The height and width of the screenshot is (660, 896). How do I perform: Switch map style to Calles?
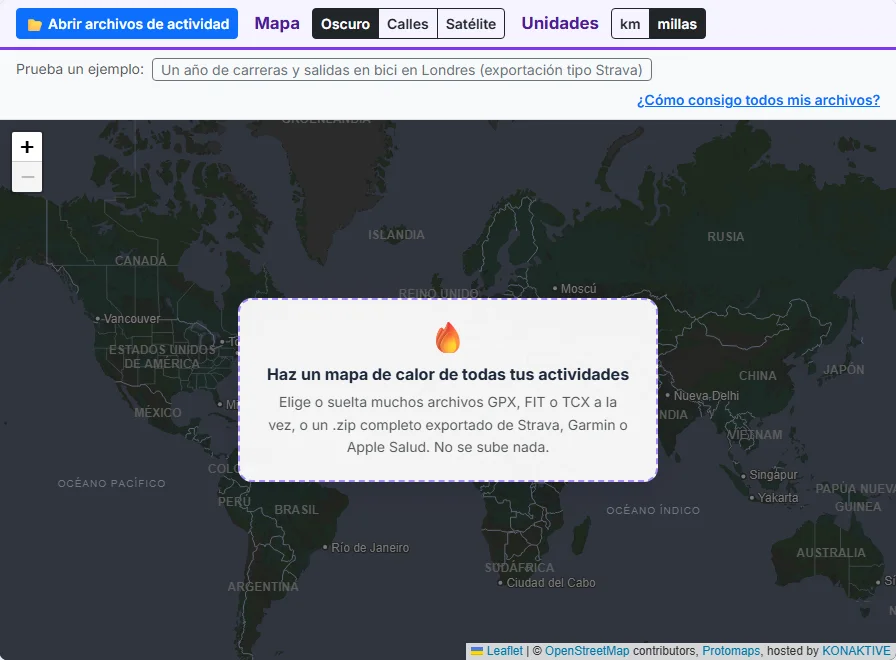407,24
